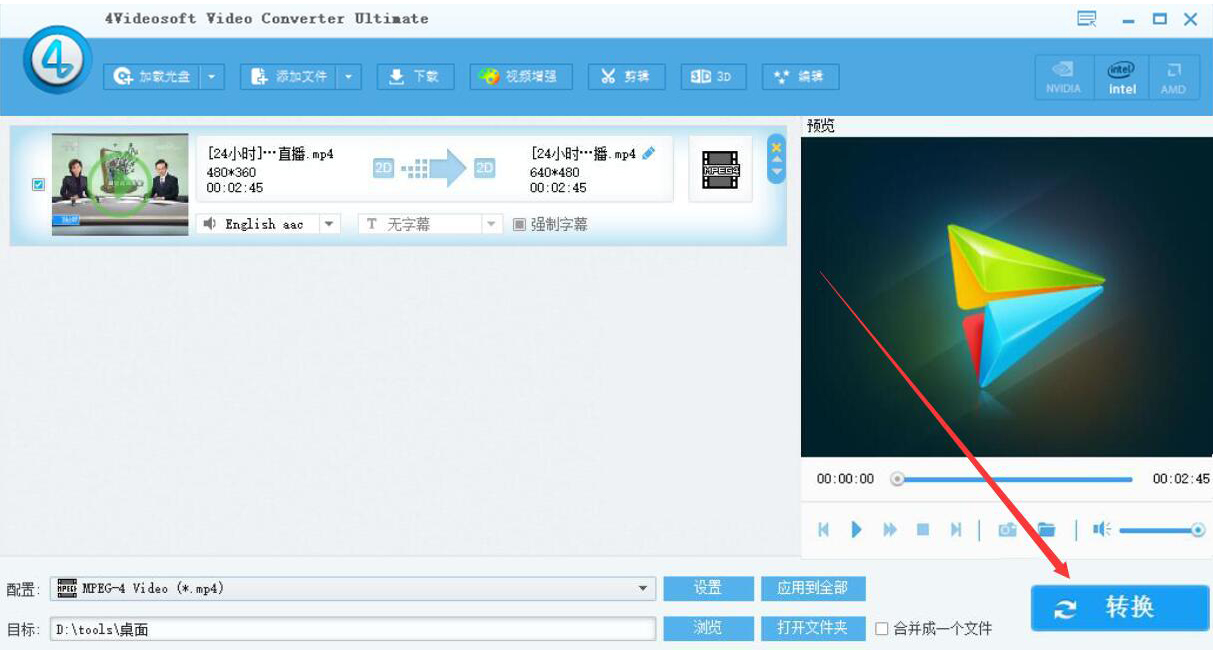Click the 加载光盘 load disc button
The height and width of the screenshot is (650, 1213).
pyautogui.click(x=152, y=77)
